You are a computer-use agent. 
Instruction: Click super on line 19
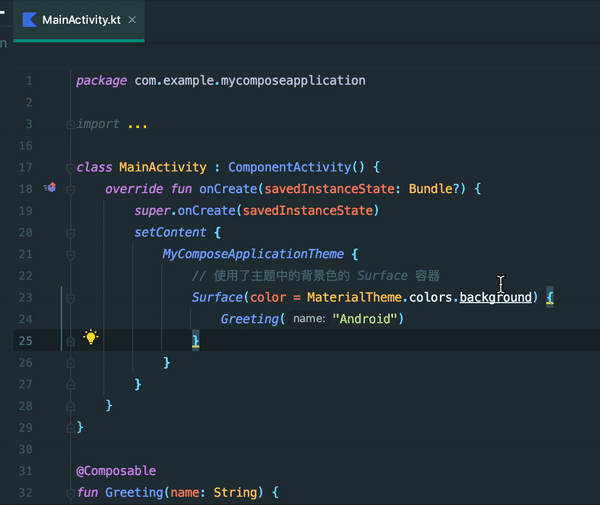coord(152,211)
